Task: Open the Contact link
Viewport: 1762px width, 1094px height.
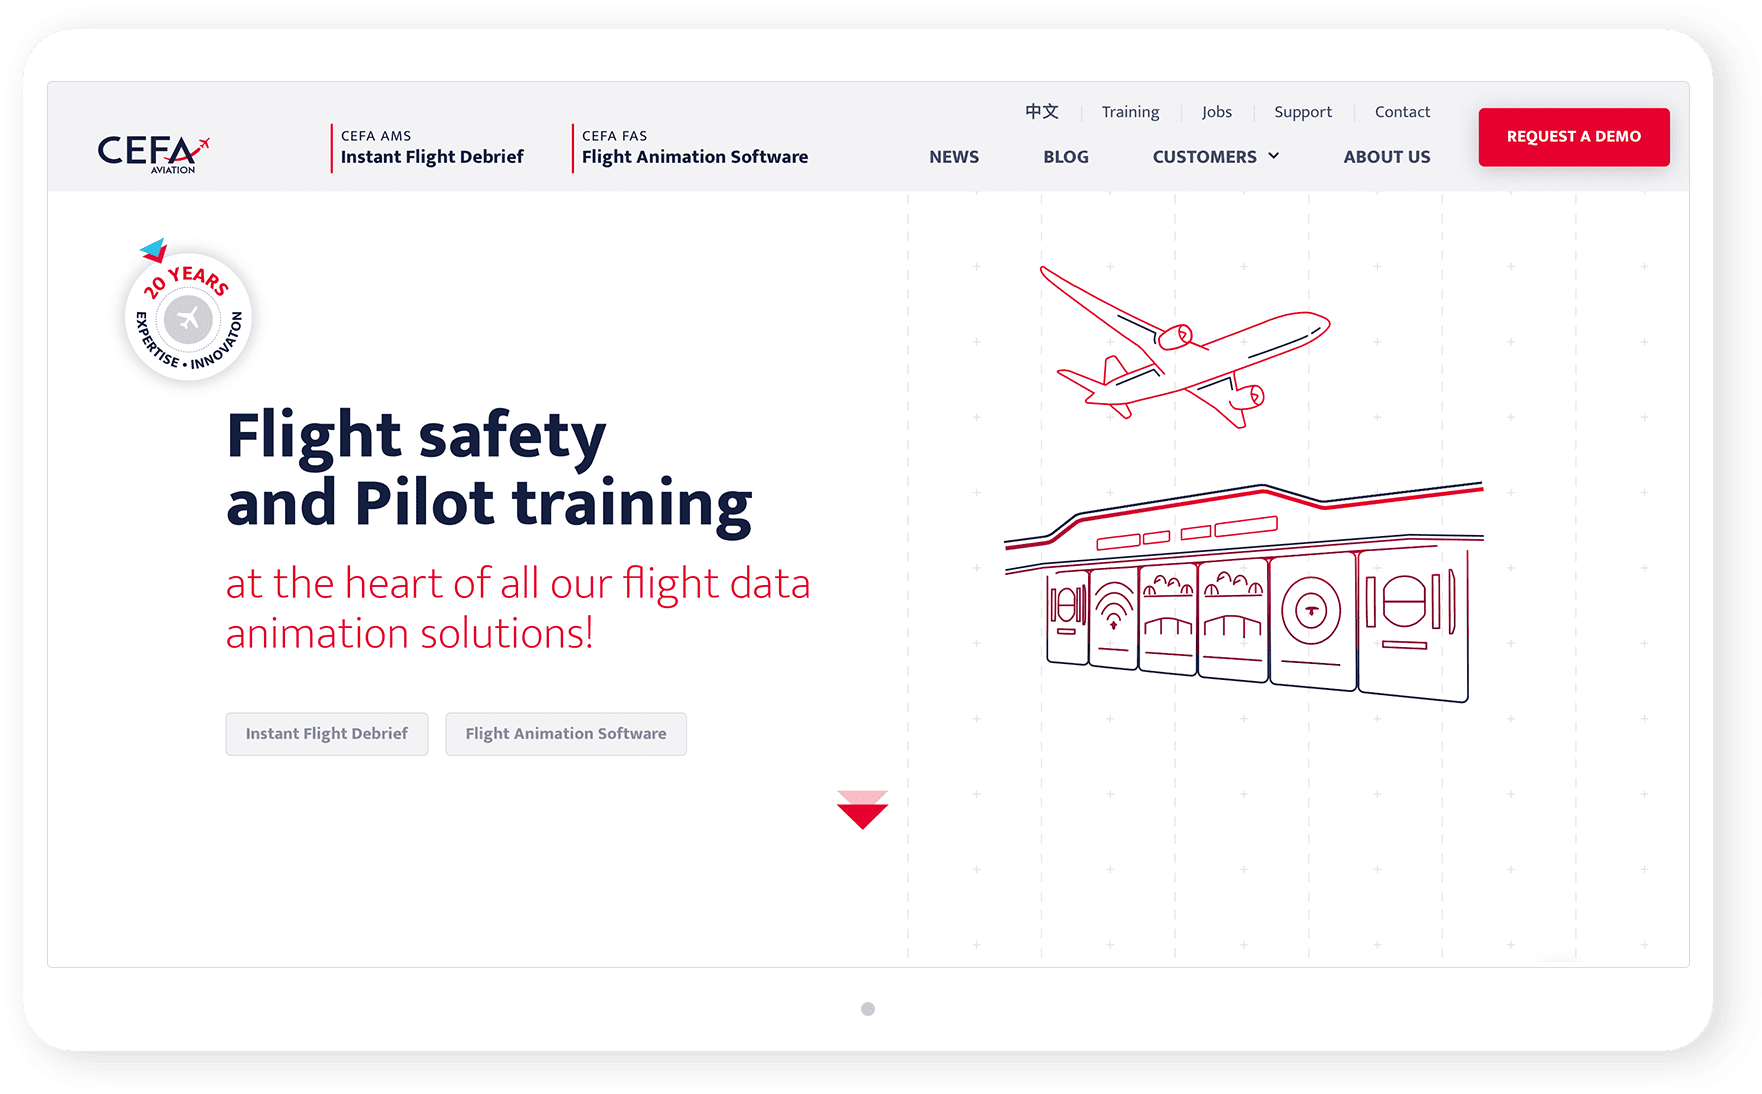Action: 1402,112
